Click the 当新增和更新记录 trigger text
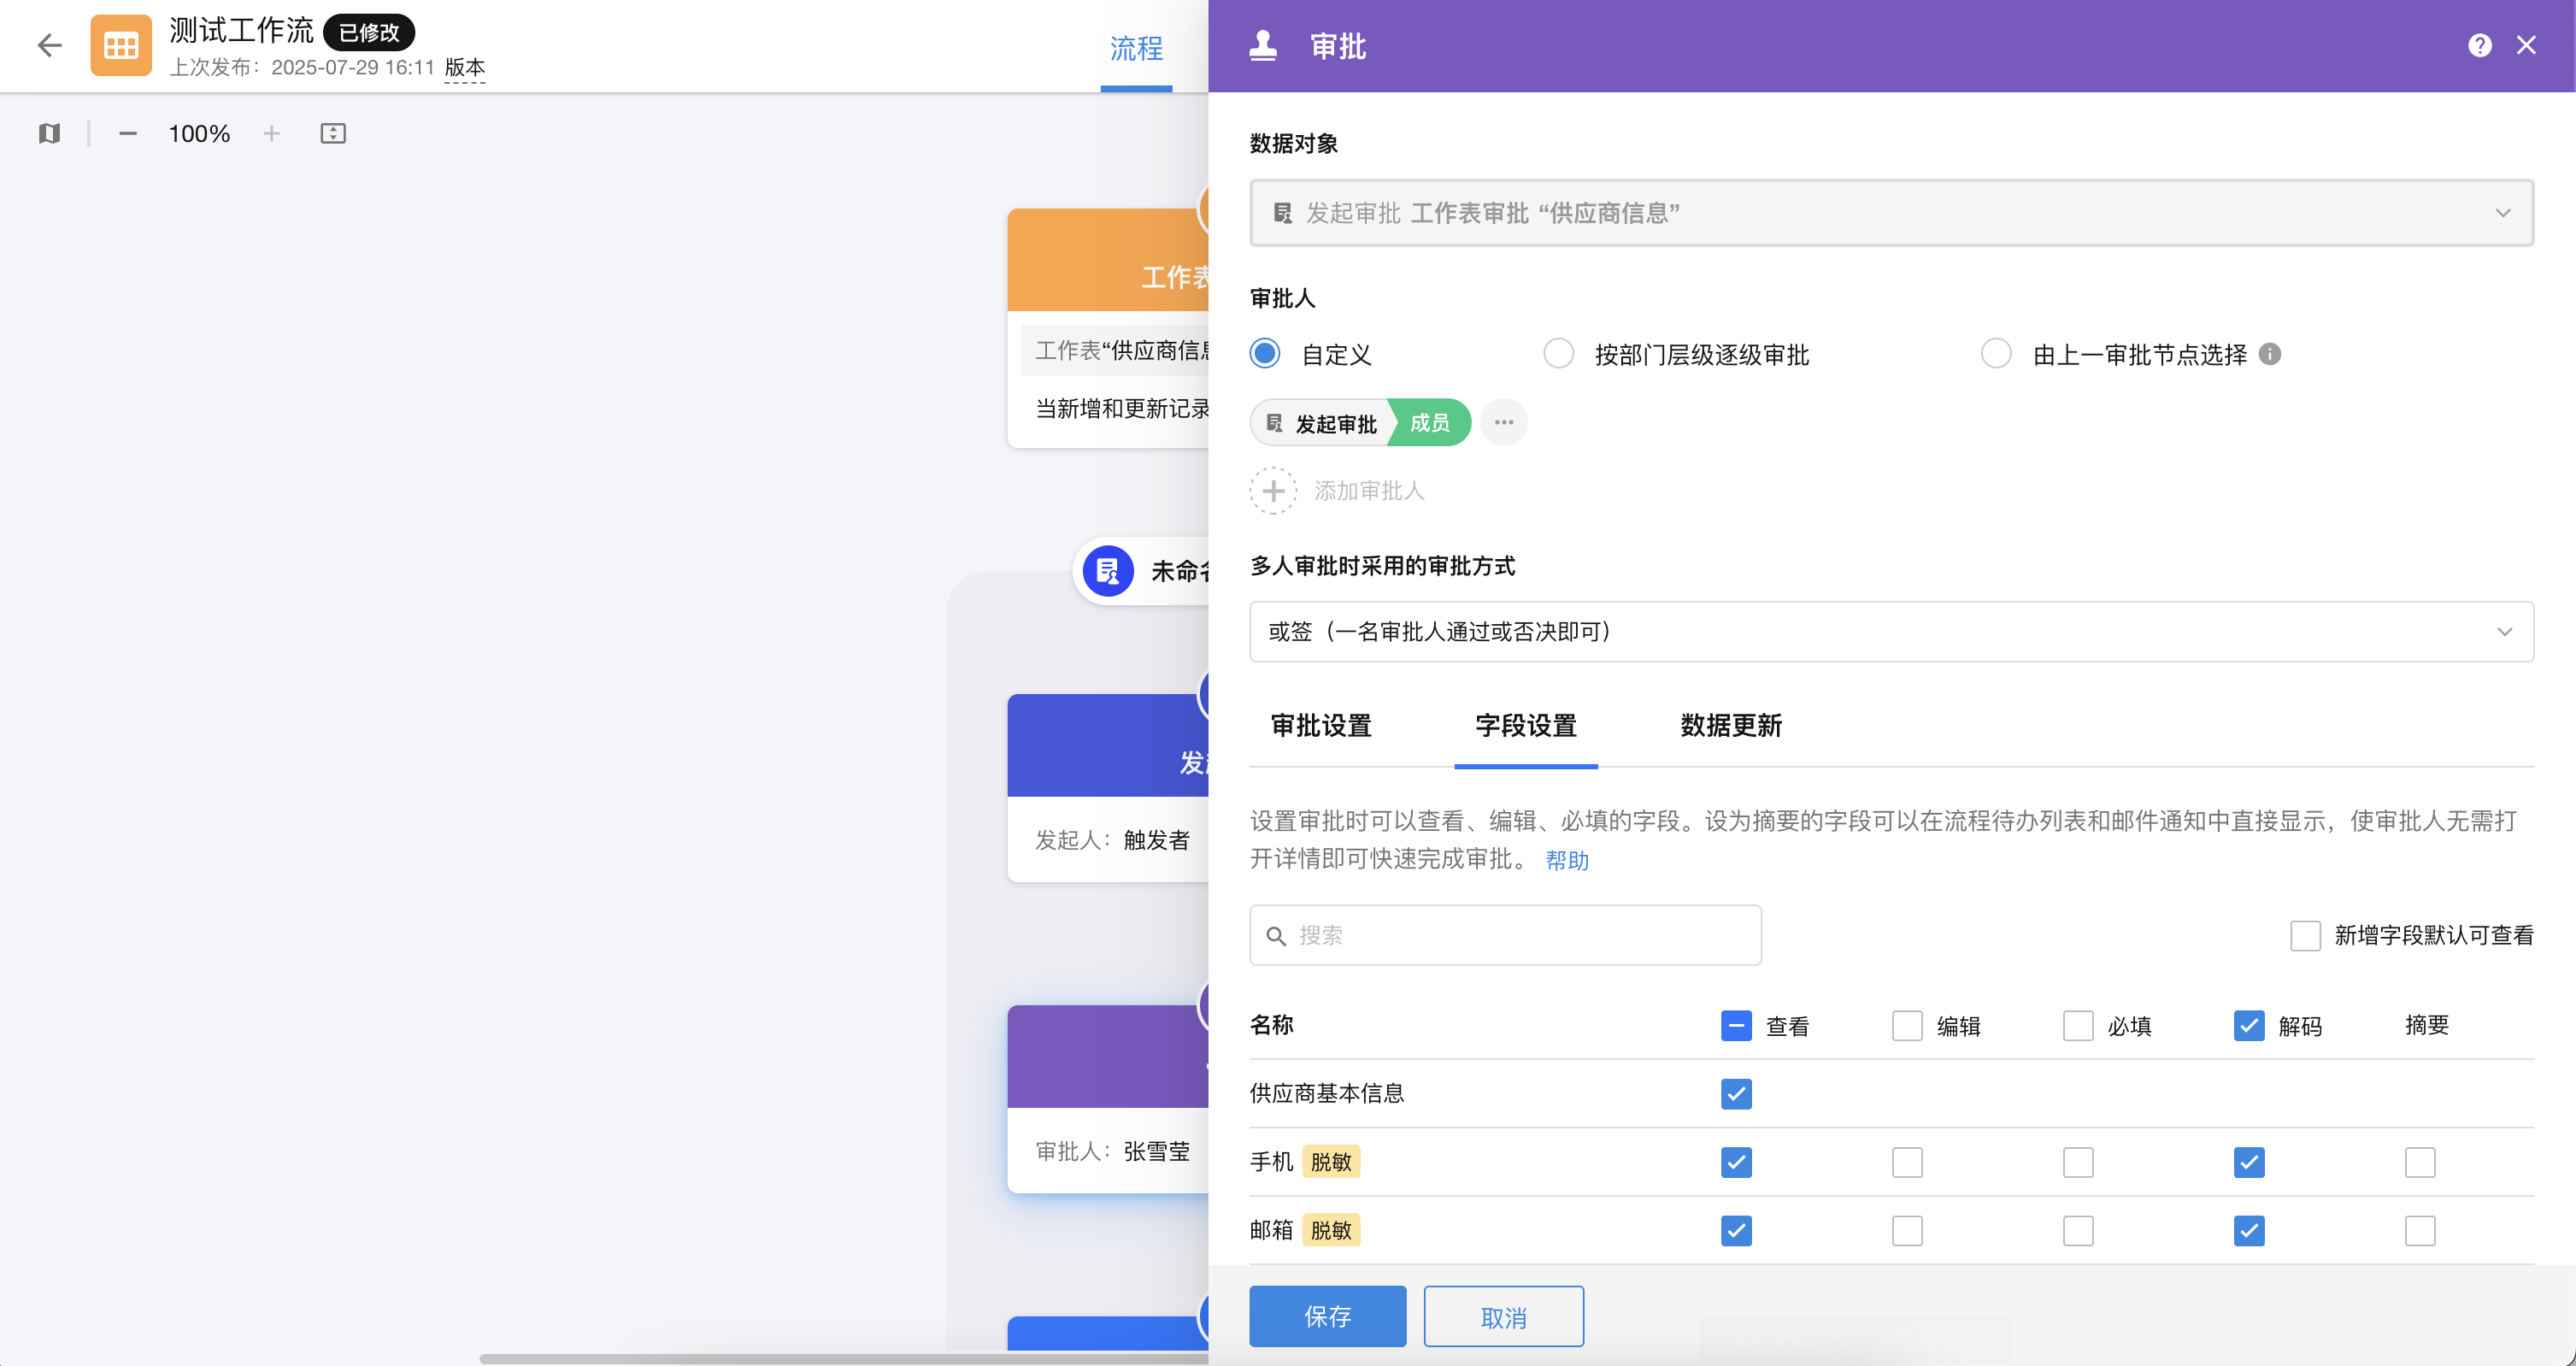2576x1366 pixels. 1122,409
